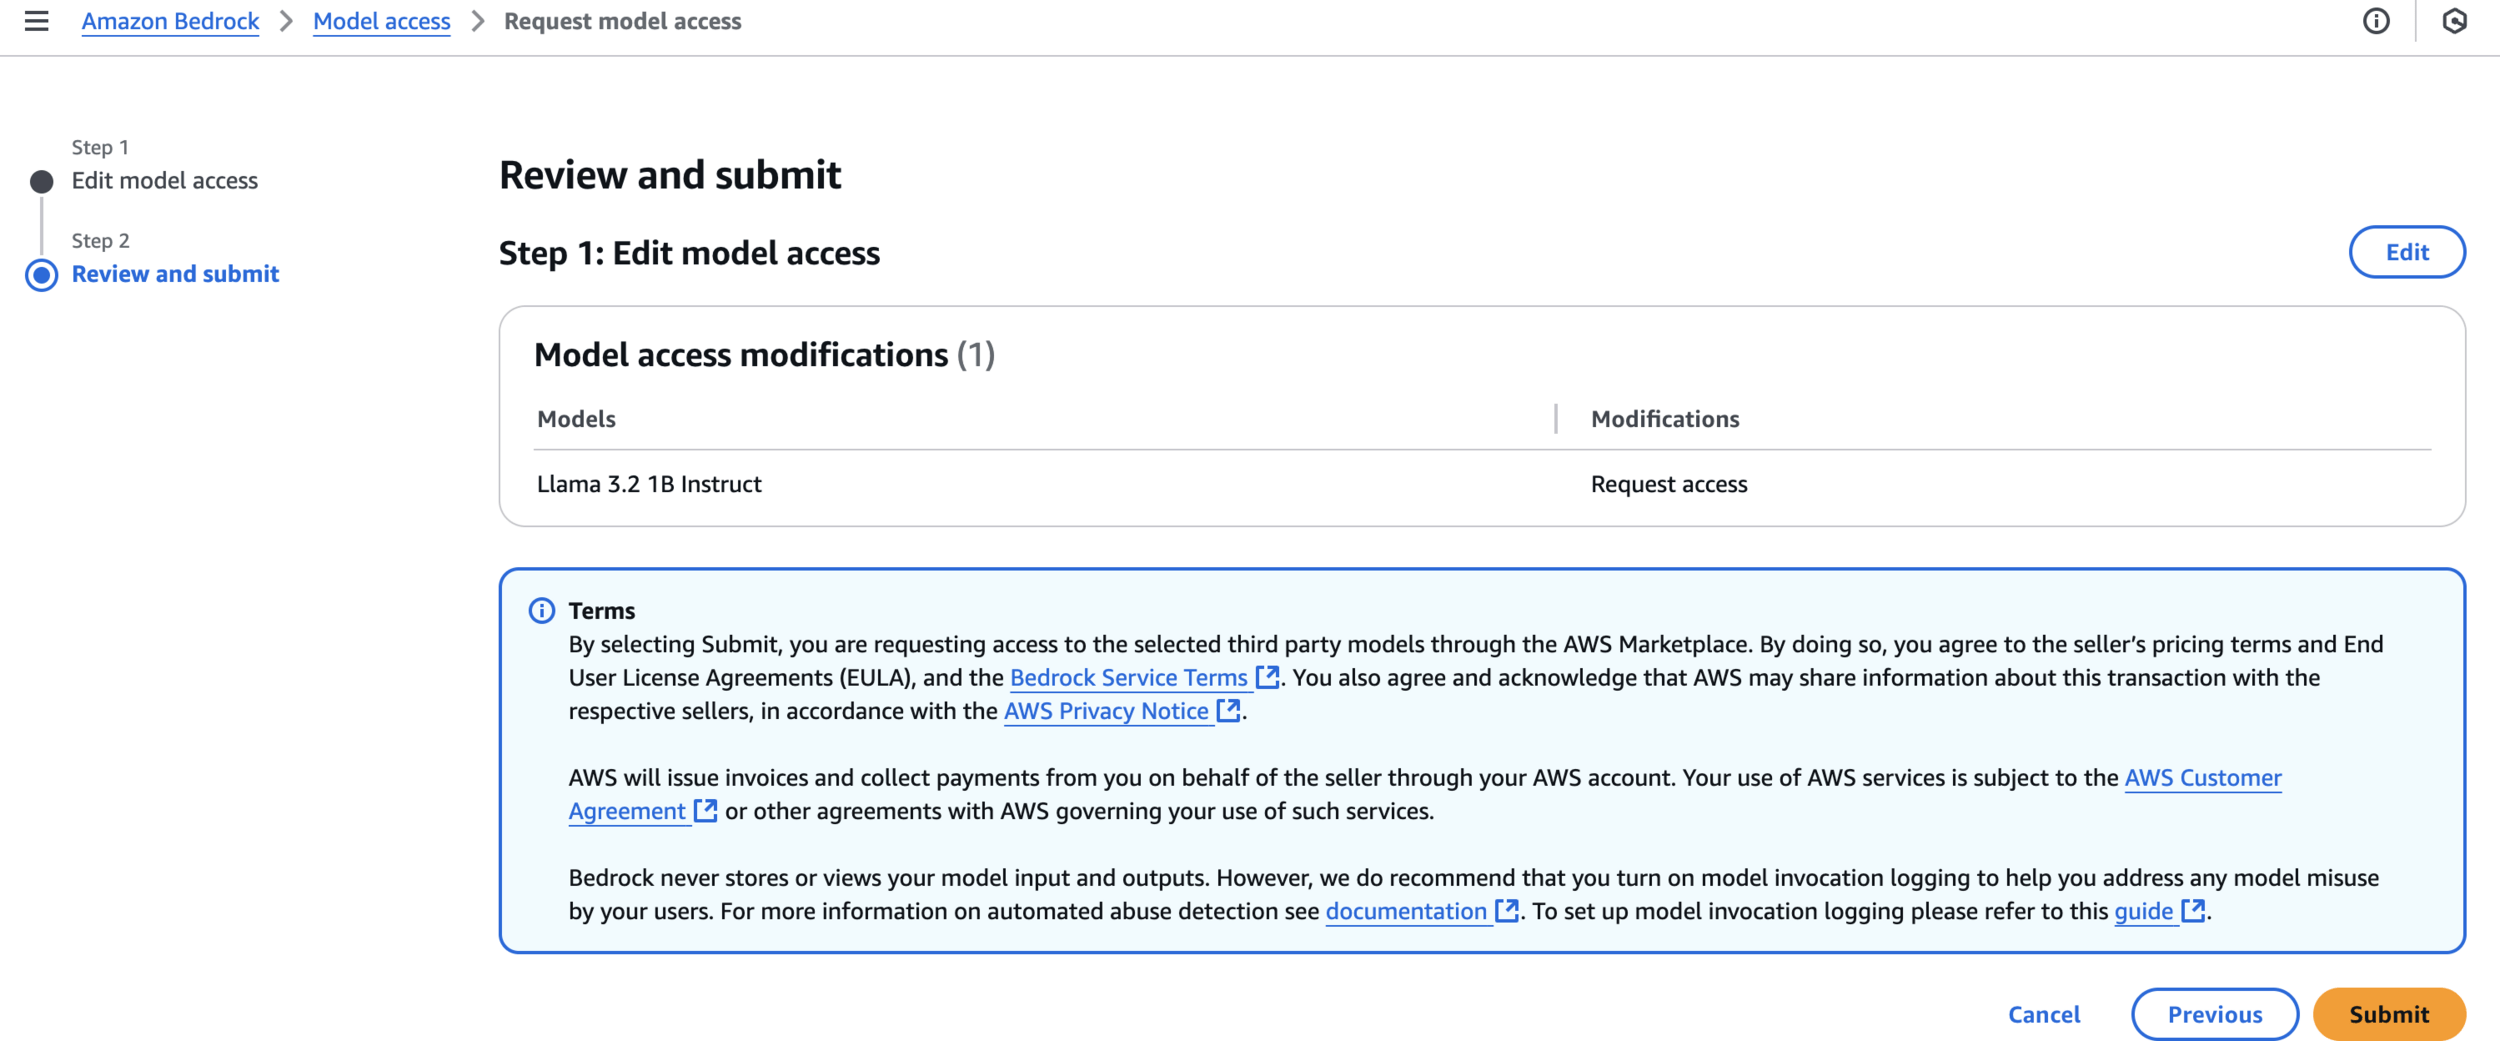
Task: Click the Review and submit page heading
Action: click(670, 175)
